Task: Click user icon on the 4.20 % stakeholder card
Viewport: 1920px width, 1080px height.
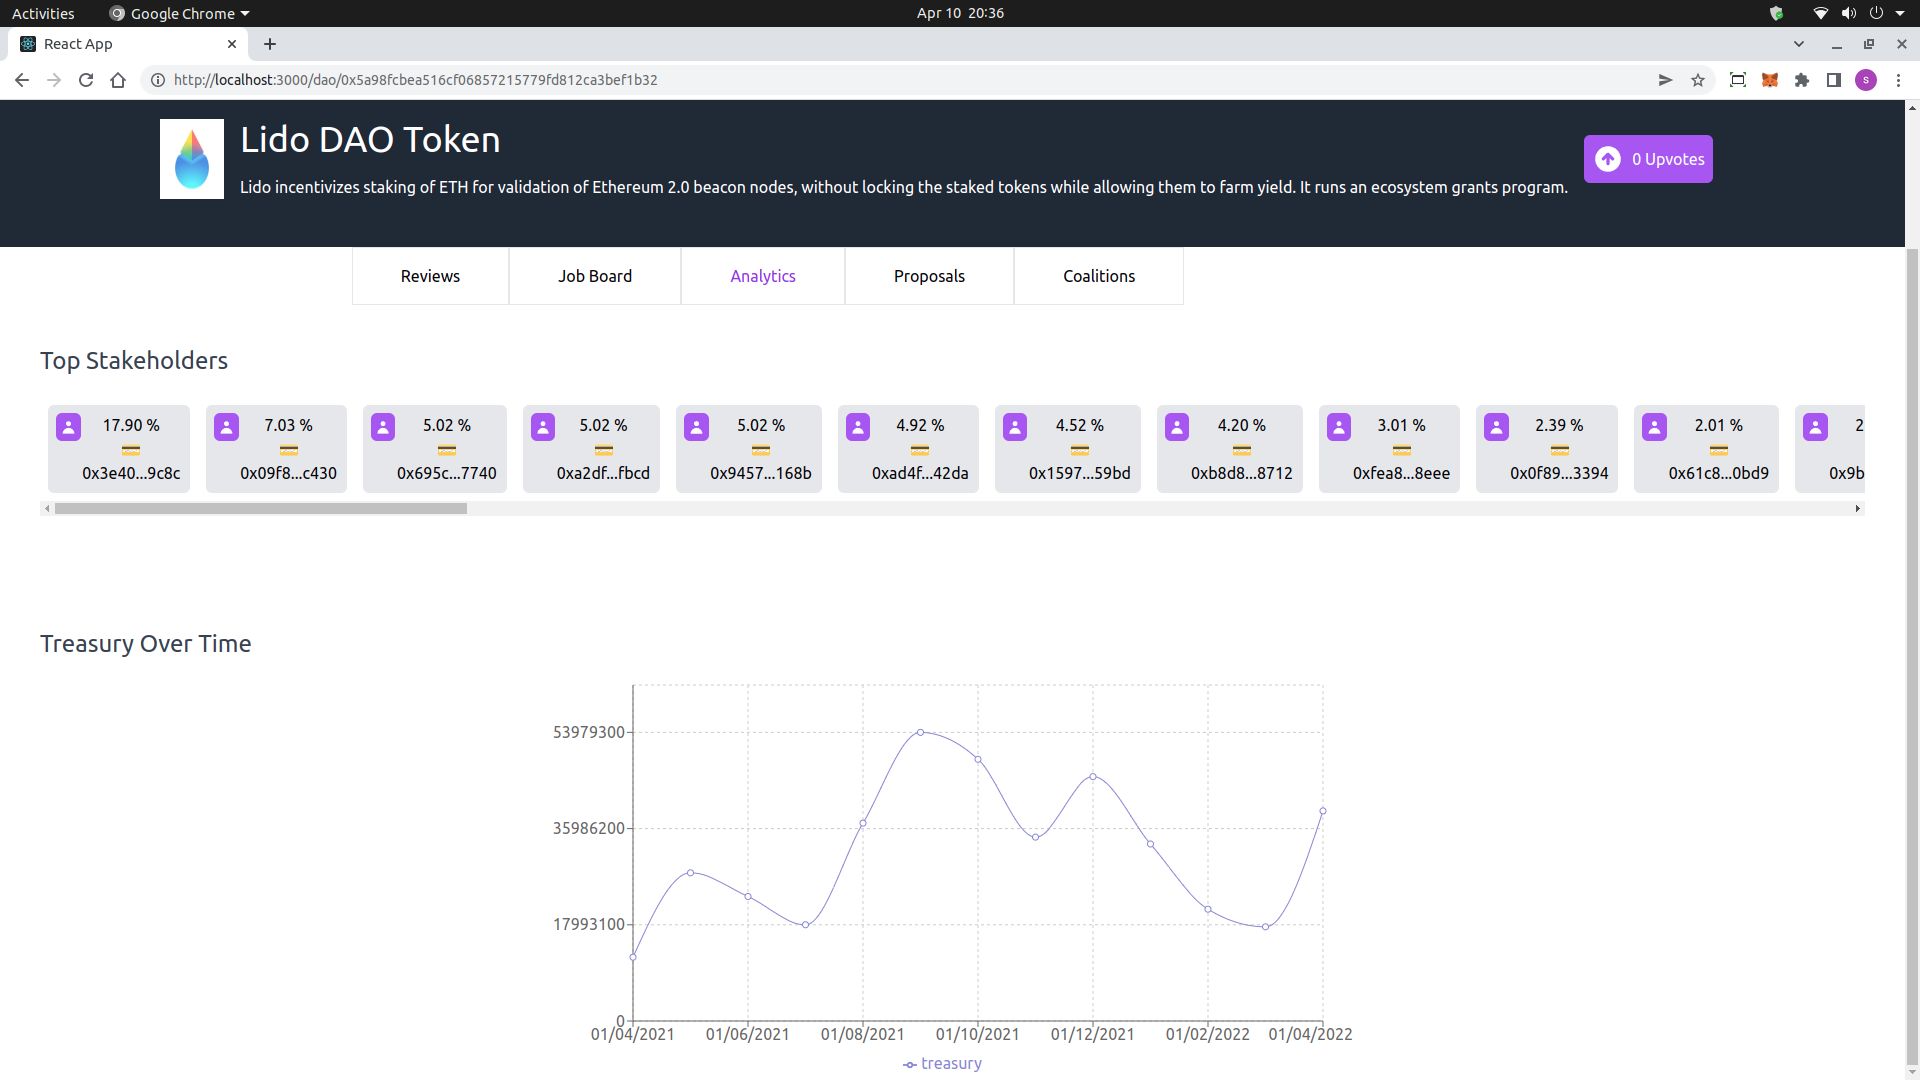Action: 1177,427
